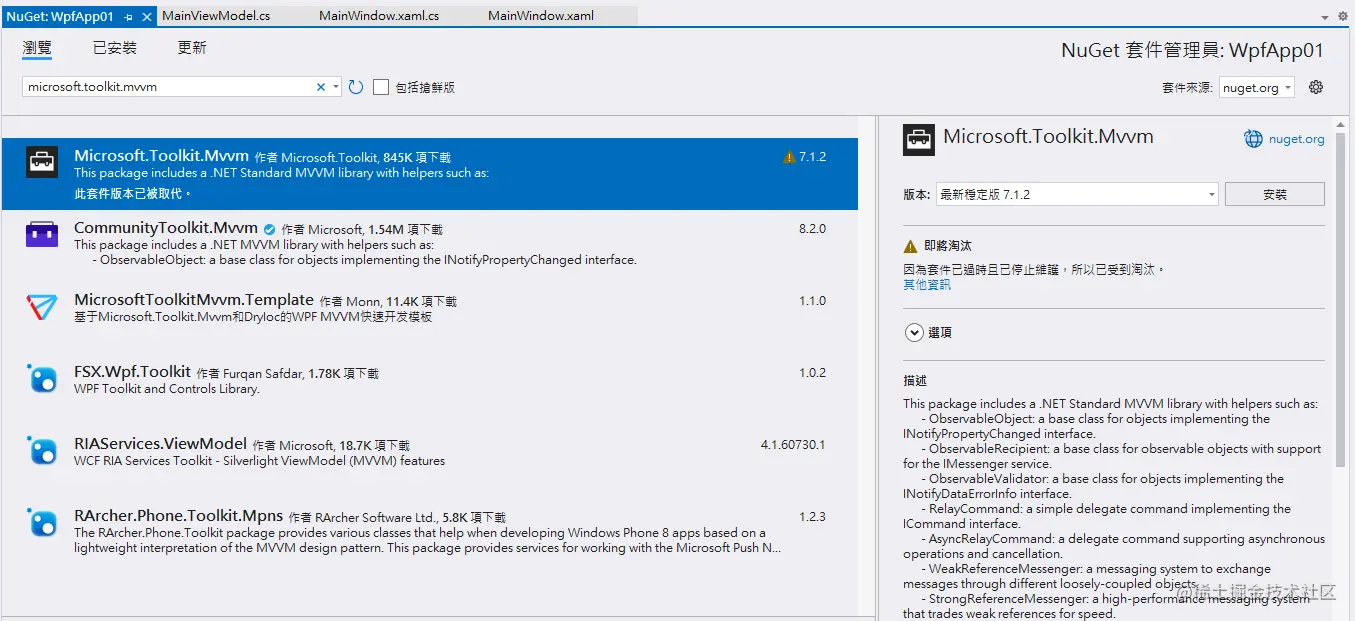Viewport: 1355px width, 621px height.
Task: Click the RIAServices.ViewModel package icon
Action: (42, 450)
